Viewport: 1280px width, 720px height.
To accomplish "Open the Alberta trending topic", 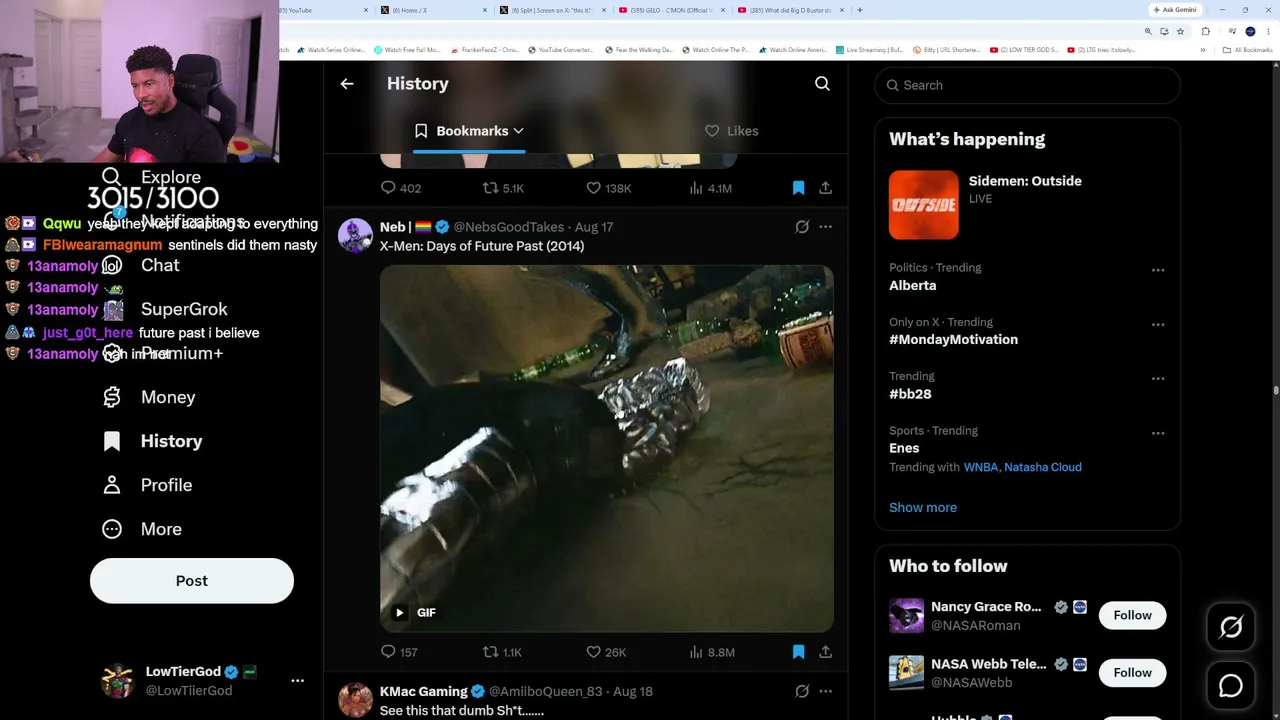I will [x=913, y=286].
